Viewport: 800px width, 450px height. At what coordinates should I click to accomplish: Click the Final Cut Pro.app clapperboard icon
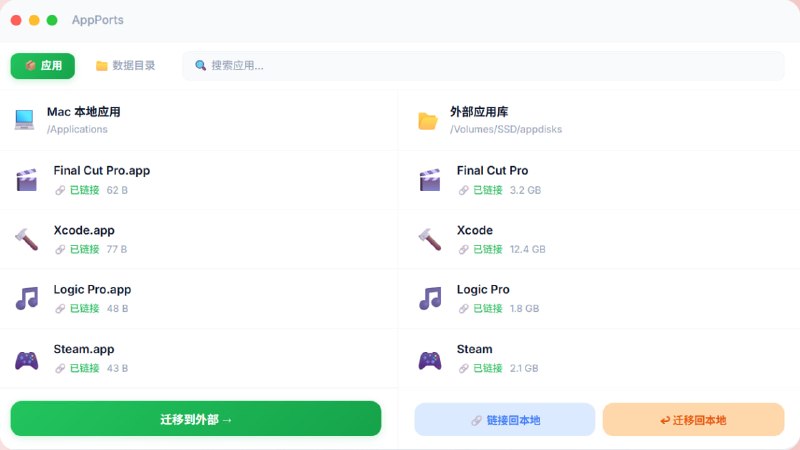tap(27, 180)
